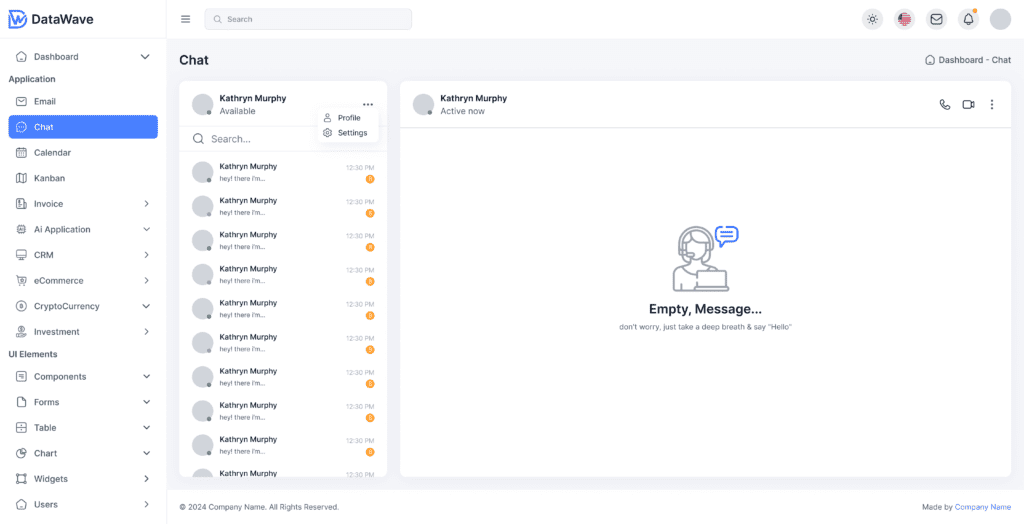Click the Dashboard breadcrumb link
Image resolution: width=1024 pixels, height=524 pixels.
tap(960, 60)
